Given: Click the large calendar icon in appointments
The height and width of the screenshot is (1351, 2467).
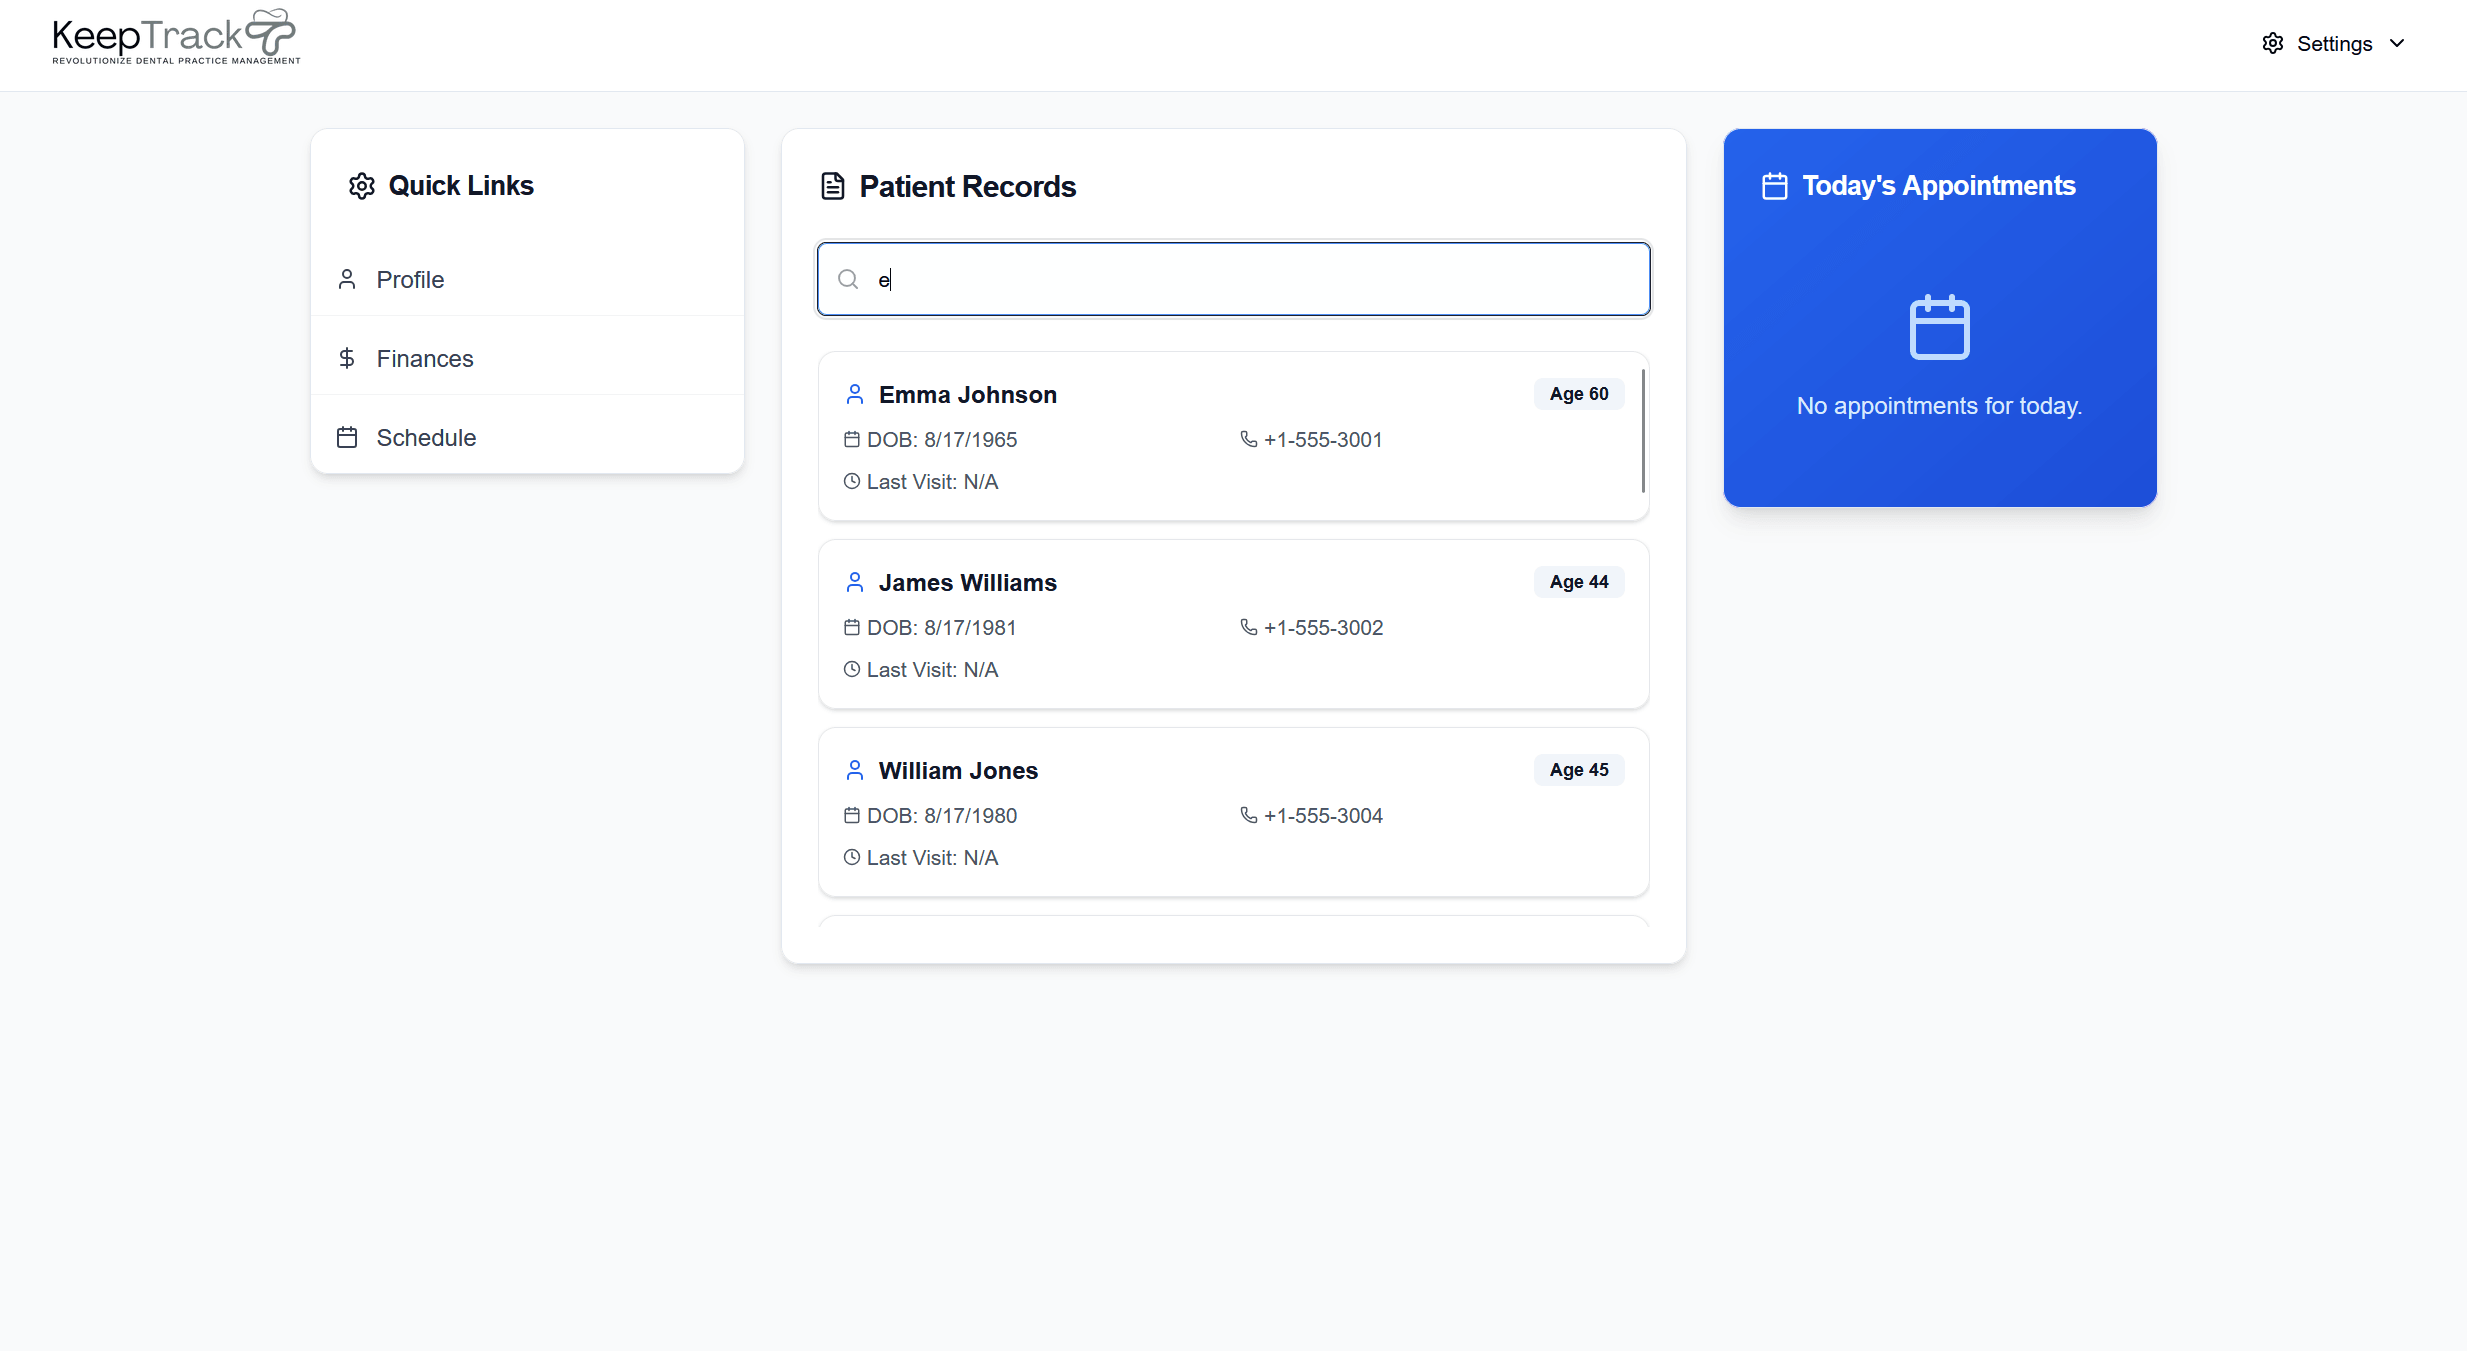Looking at the screenshot, I should click(1939, 328).
